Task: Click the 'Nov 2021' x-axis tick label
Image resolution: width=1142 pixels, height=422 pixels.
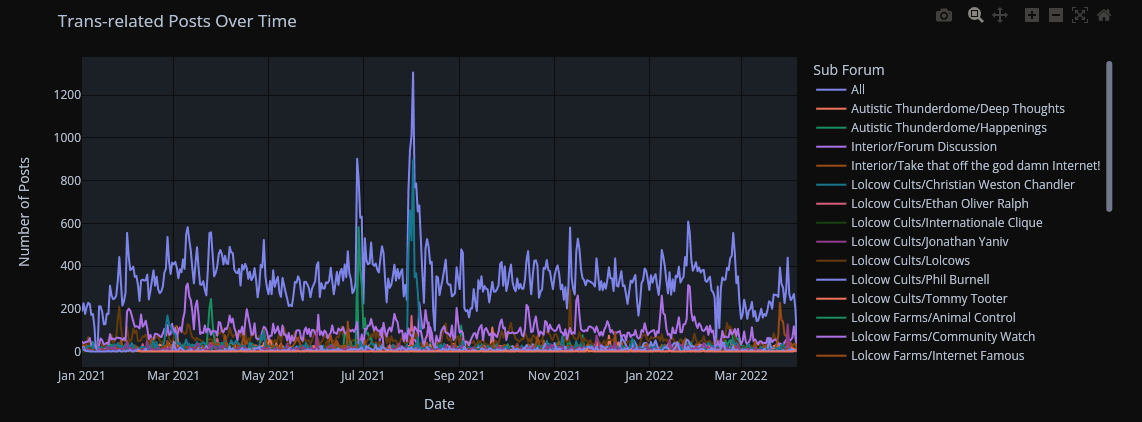Action: point(554,376)
